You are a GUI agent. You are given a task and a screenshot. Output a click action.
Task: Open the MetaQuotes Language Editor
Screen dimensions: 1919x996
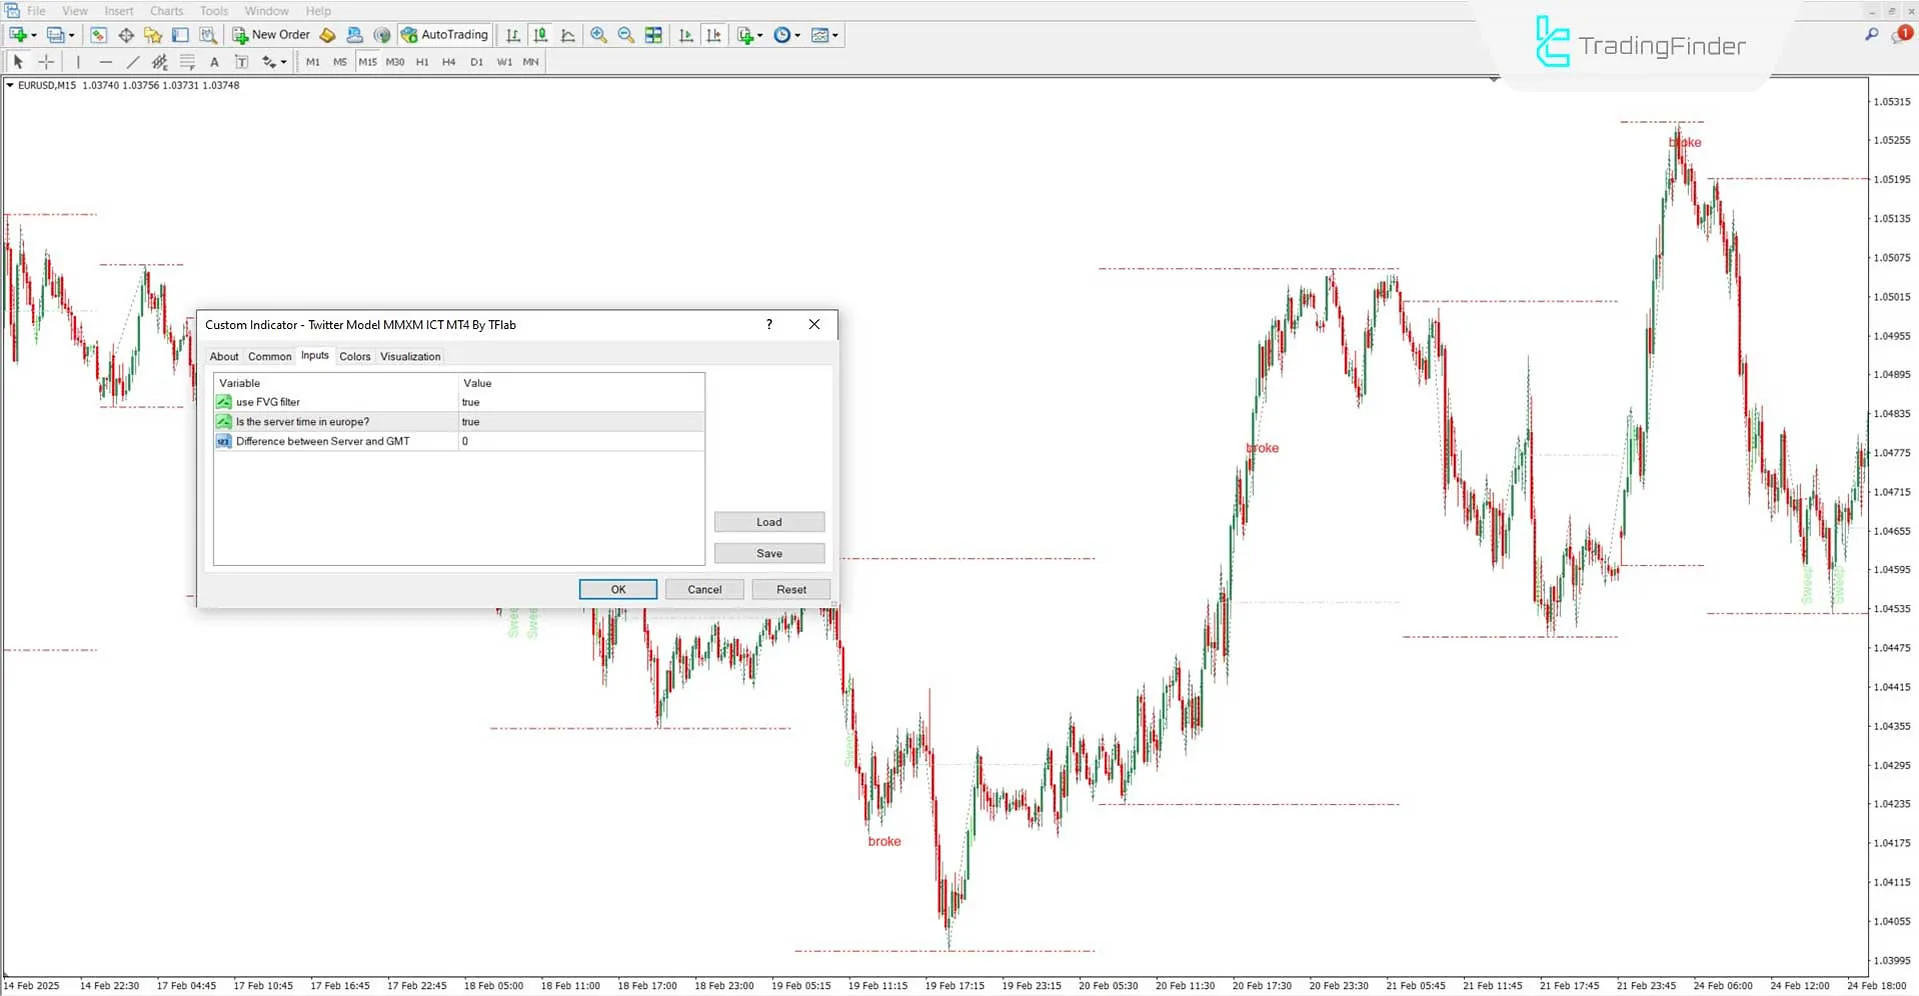(x=327, y=35)
